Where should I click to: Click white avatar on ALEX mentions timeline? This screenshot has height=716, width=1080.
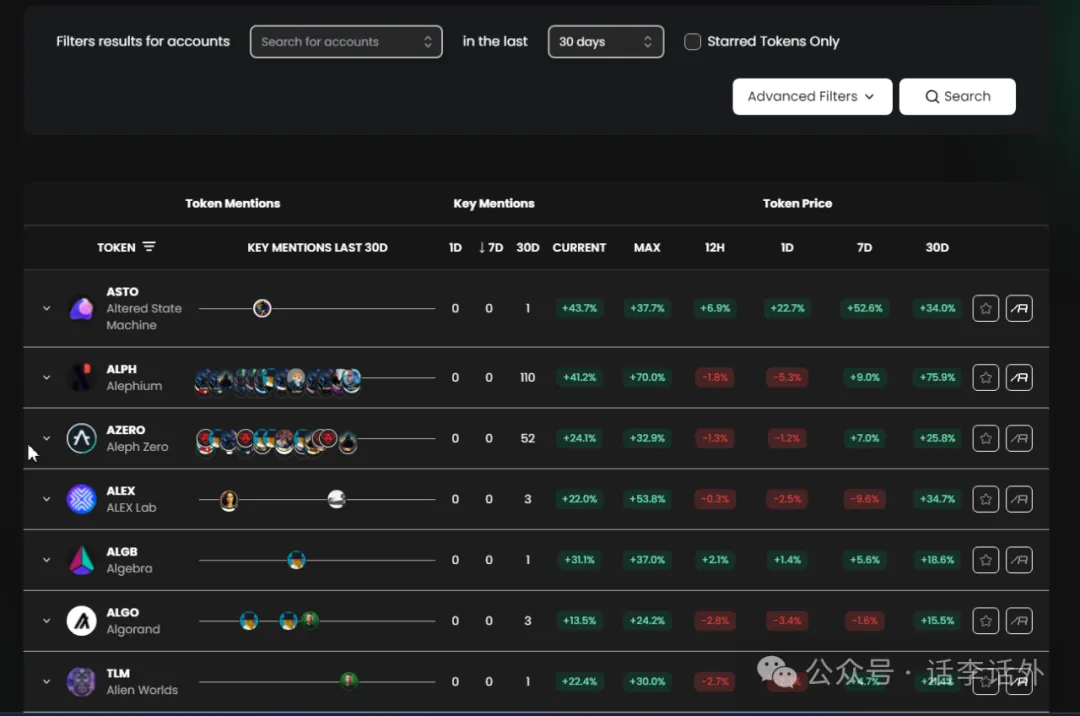[336, 499]
